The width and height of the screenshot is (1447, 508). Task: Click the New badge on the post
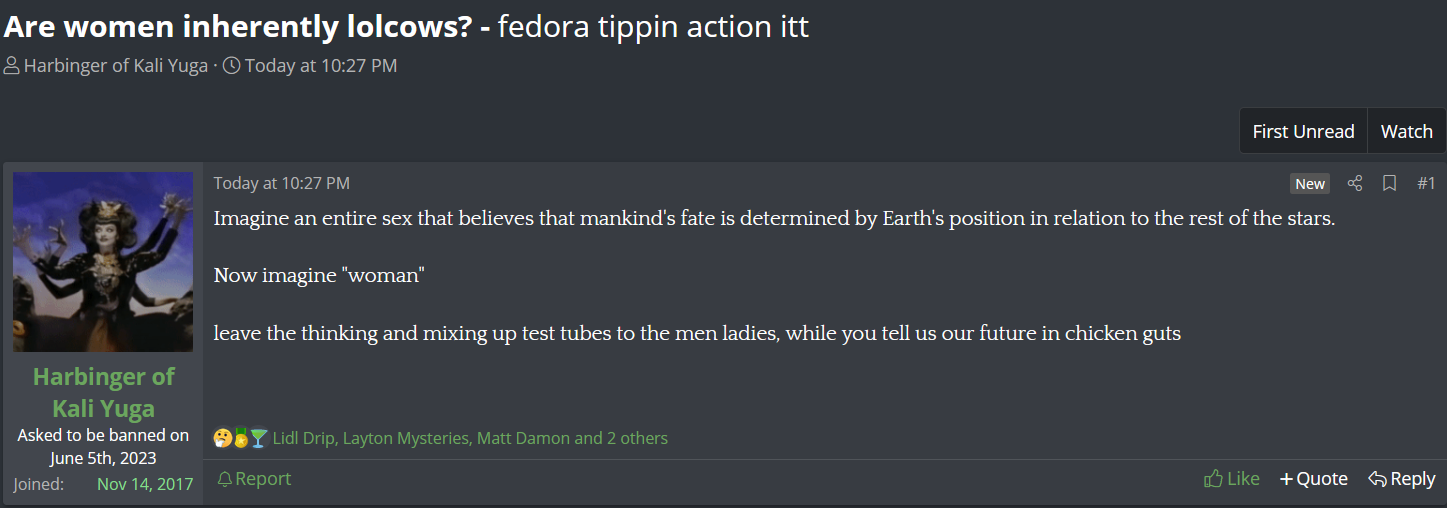point(1309,183)
